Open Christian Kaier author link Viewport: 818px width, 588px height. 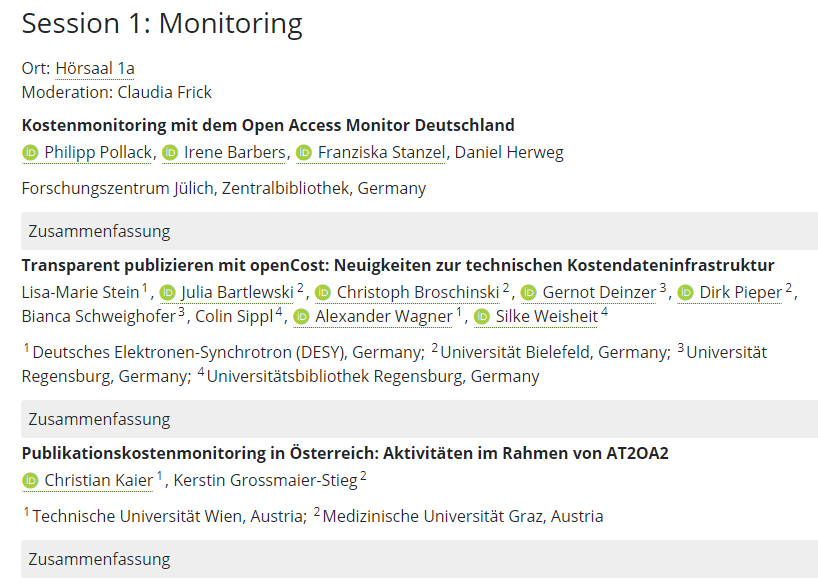tap(98, 480)
